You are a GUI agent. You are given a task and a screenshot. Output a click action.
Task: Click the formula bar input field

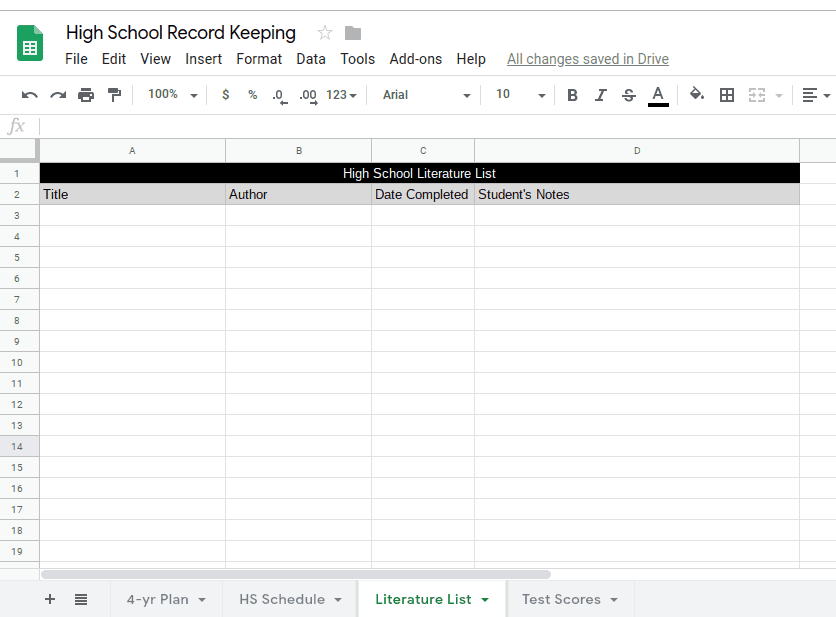coord(430,126)
